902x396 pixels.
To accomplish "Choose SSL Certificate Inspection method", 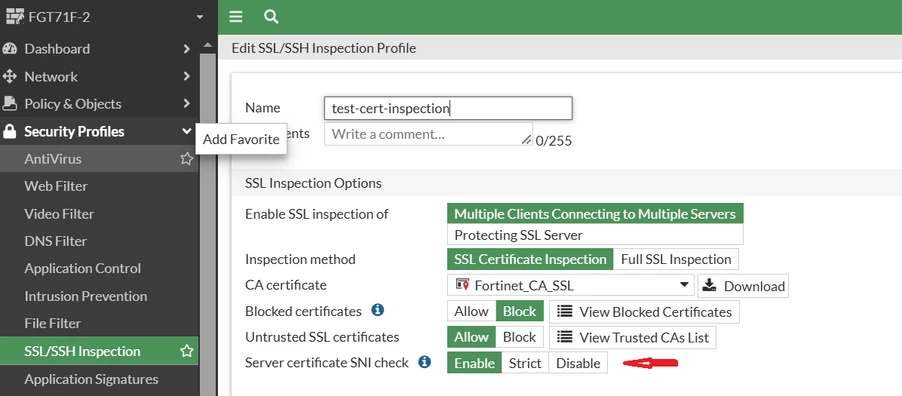I will 530,259.
